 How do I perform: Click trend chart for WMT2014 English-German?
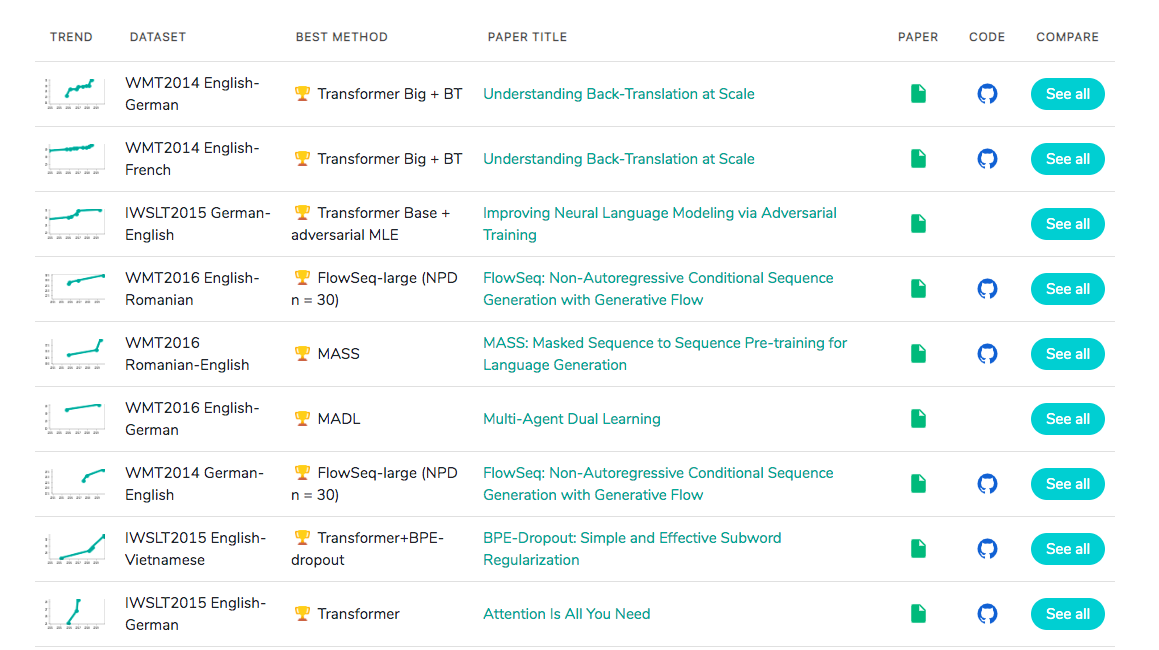[73, 94]
